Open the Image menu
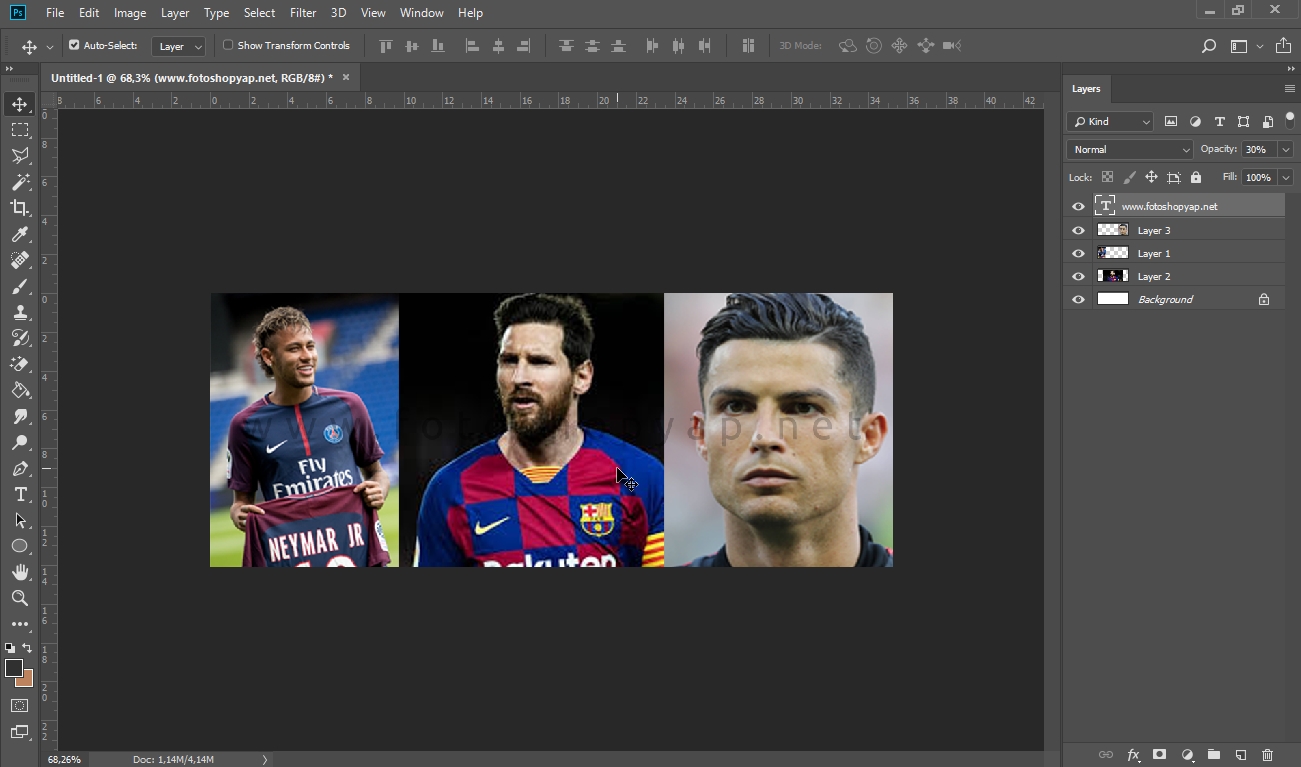 click(x=130, y=13)
